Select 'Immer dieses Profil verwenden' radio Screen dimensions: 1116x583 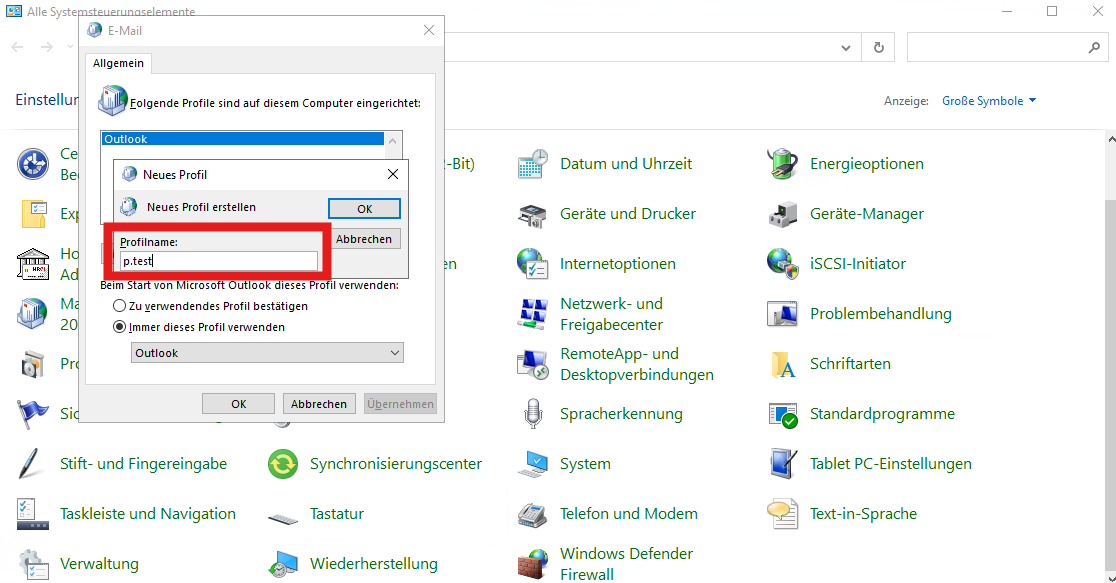click(120, 327)
